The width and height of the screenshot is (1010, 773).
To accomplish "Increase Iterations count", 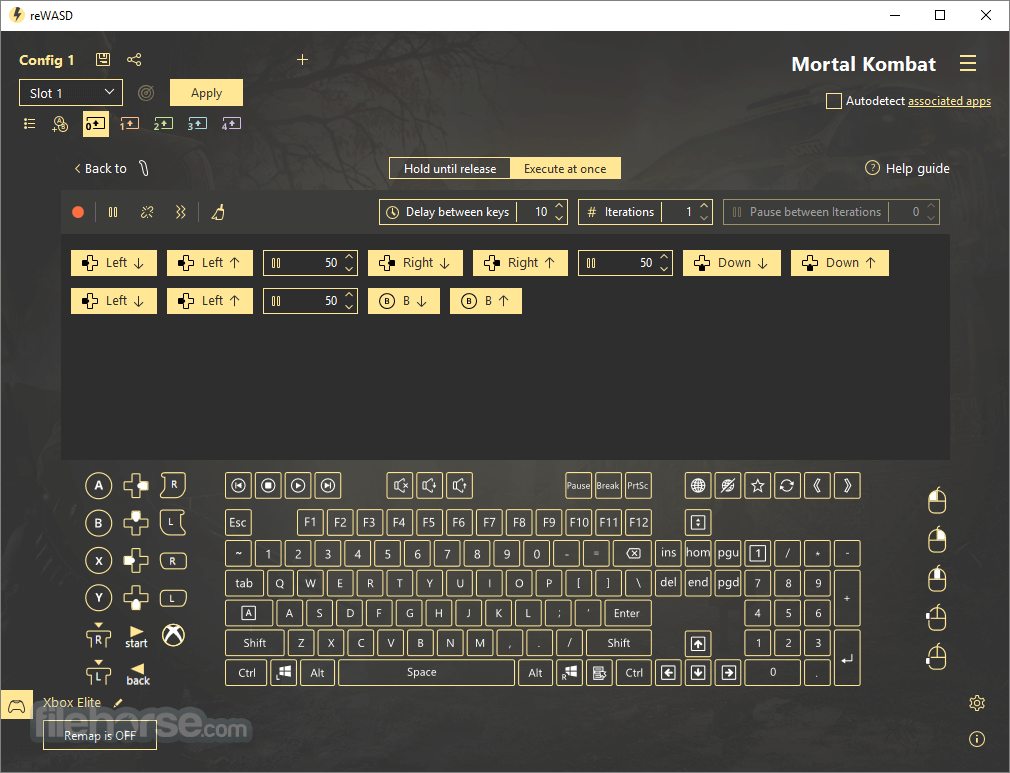I will pyautogui.click(x=704, y=206).
